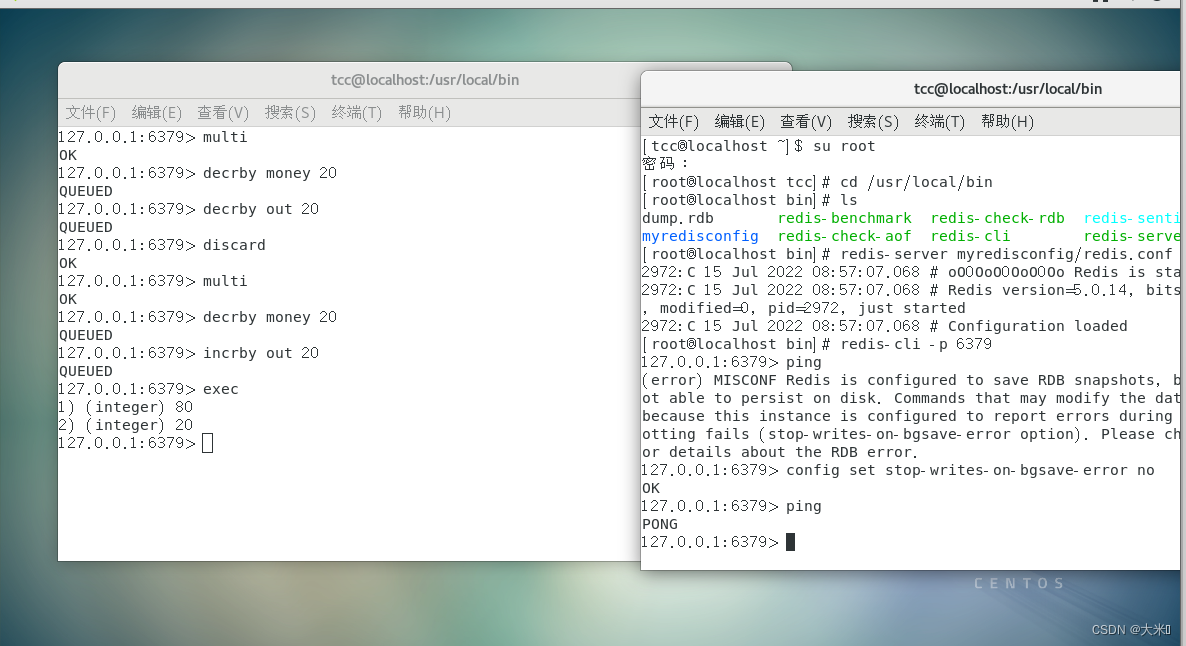Click first 'decrby money 20' line in left terminal
Screen dimensions: 1186x646
197,173
